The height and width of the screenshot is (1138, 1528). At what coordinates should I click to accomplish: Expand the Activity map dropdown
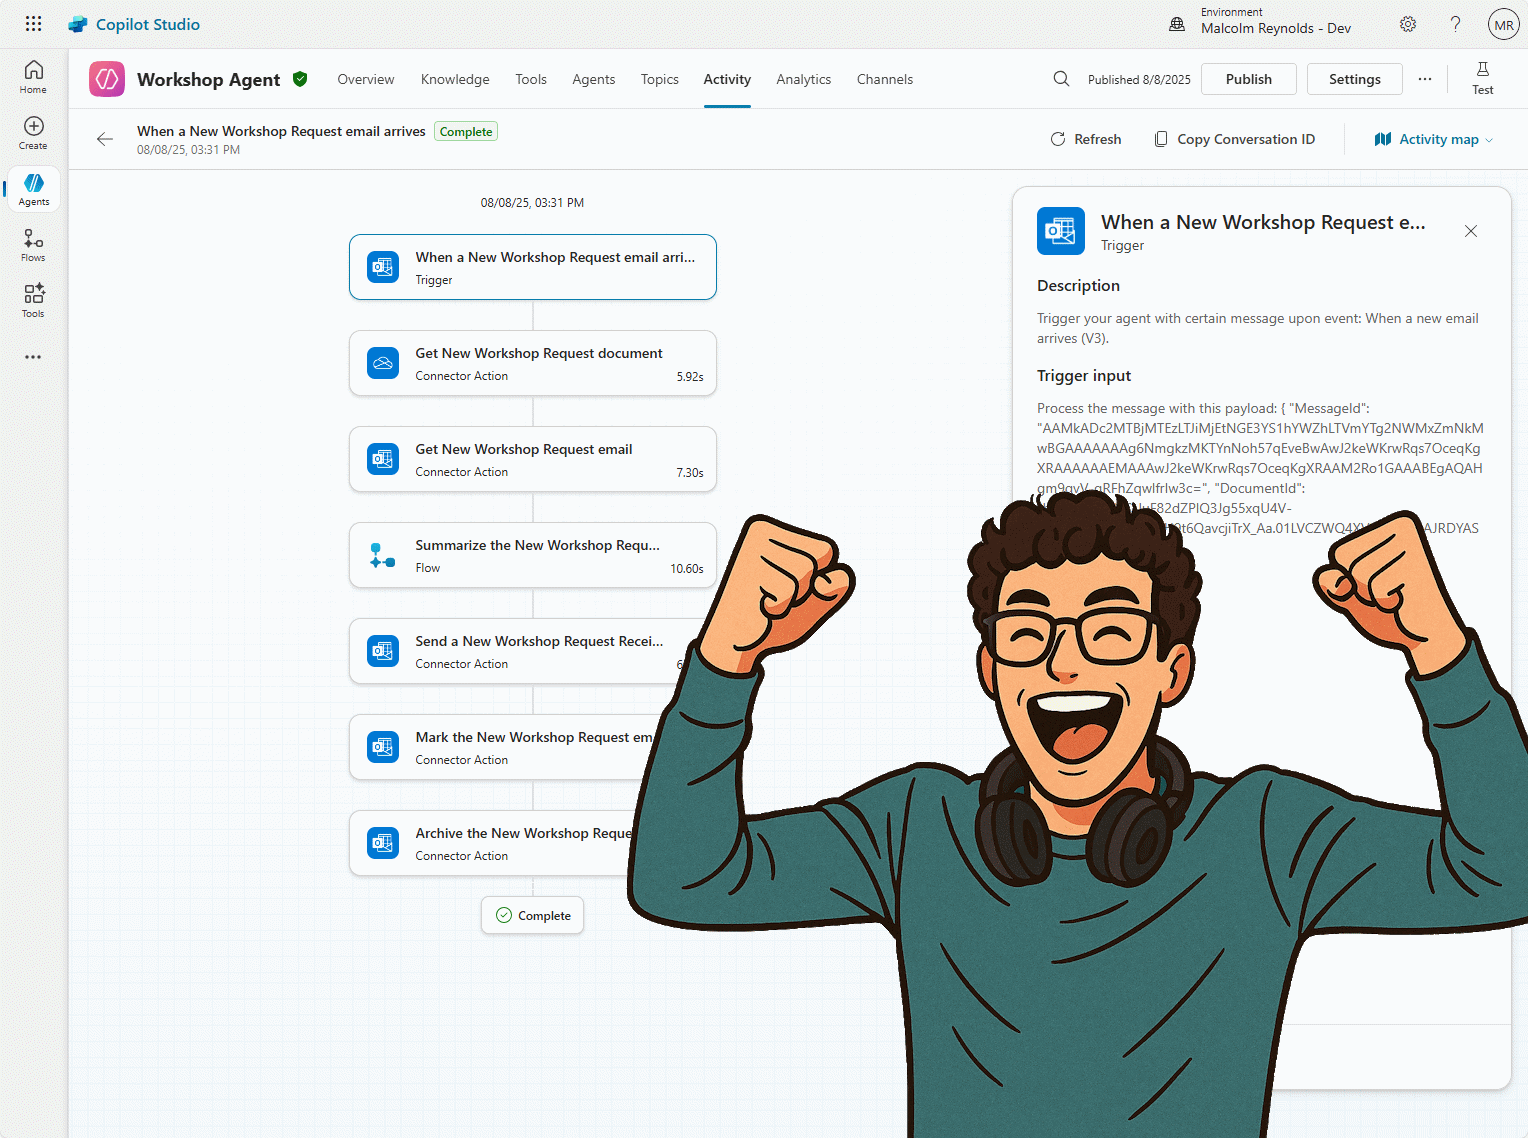tap(1433, 139)
